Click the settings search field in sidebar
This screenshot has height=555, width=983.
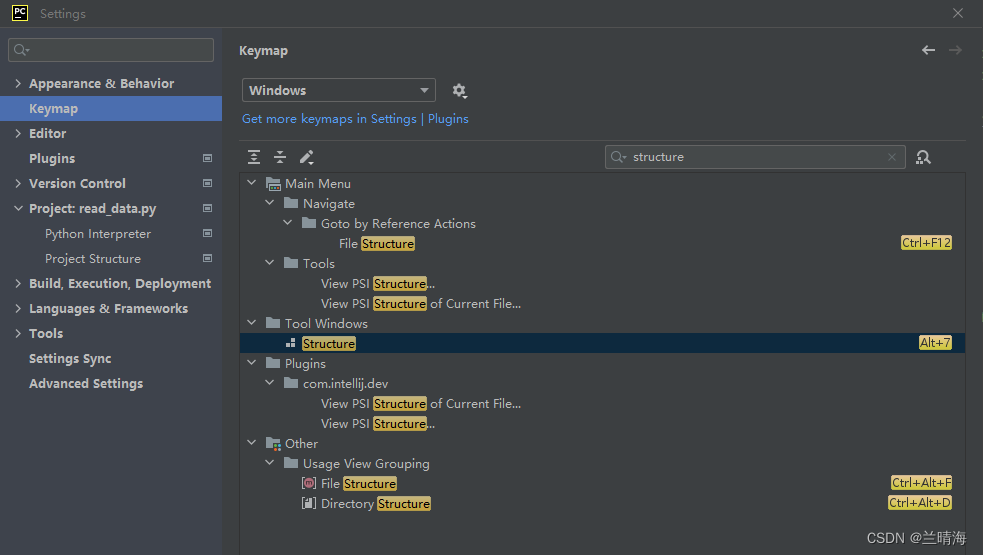111,50
